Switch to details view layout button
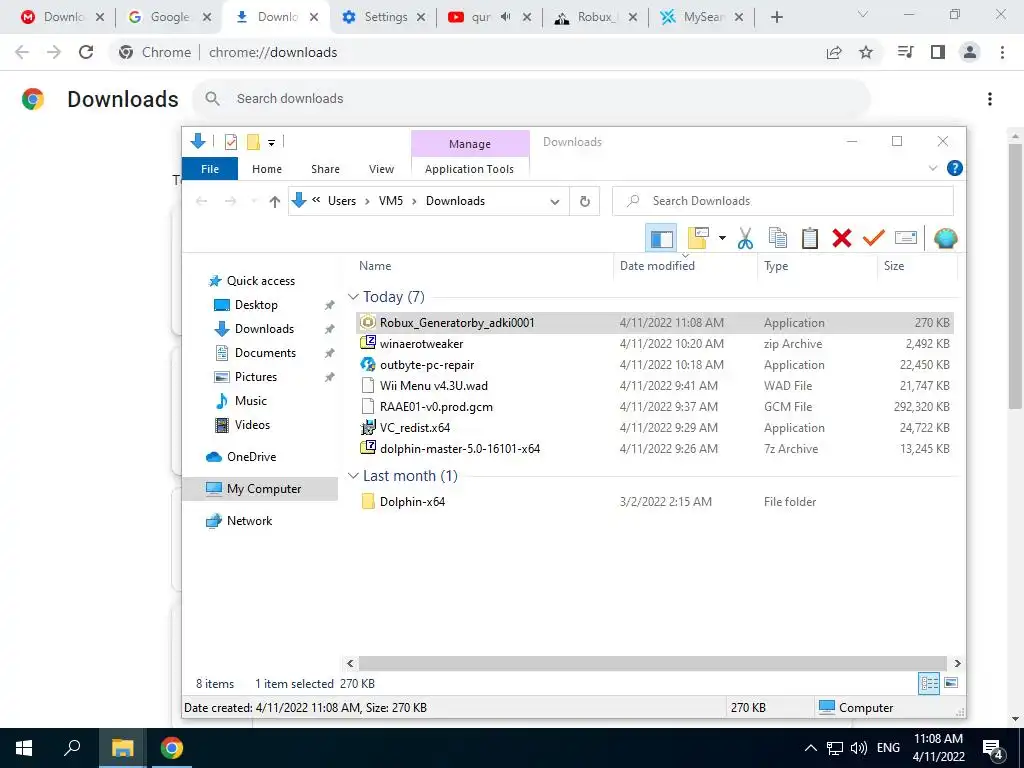This screenshot has height=768, width=1024. click(929, 683)
